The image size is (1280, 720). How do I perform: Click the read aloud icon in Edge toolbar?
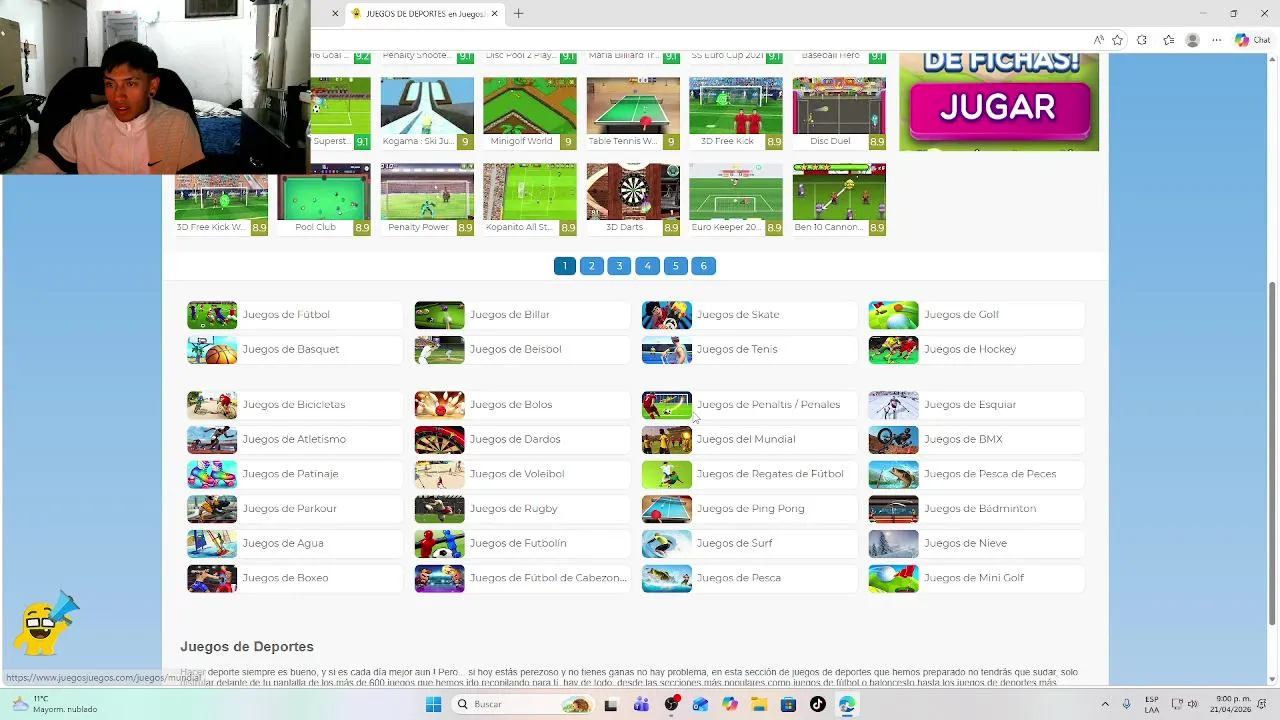[1098, 40]
